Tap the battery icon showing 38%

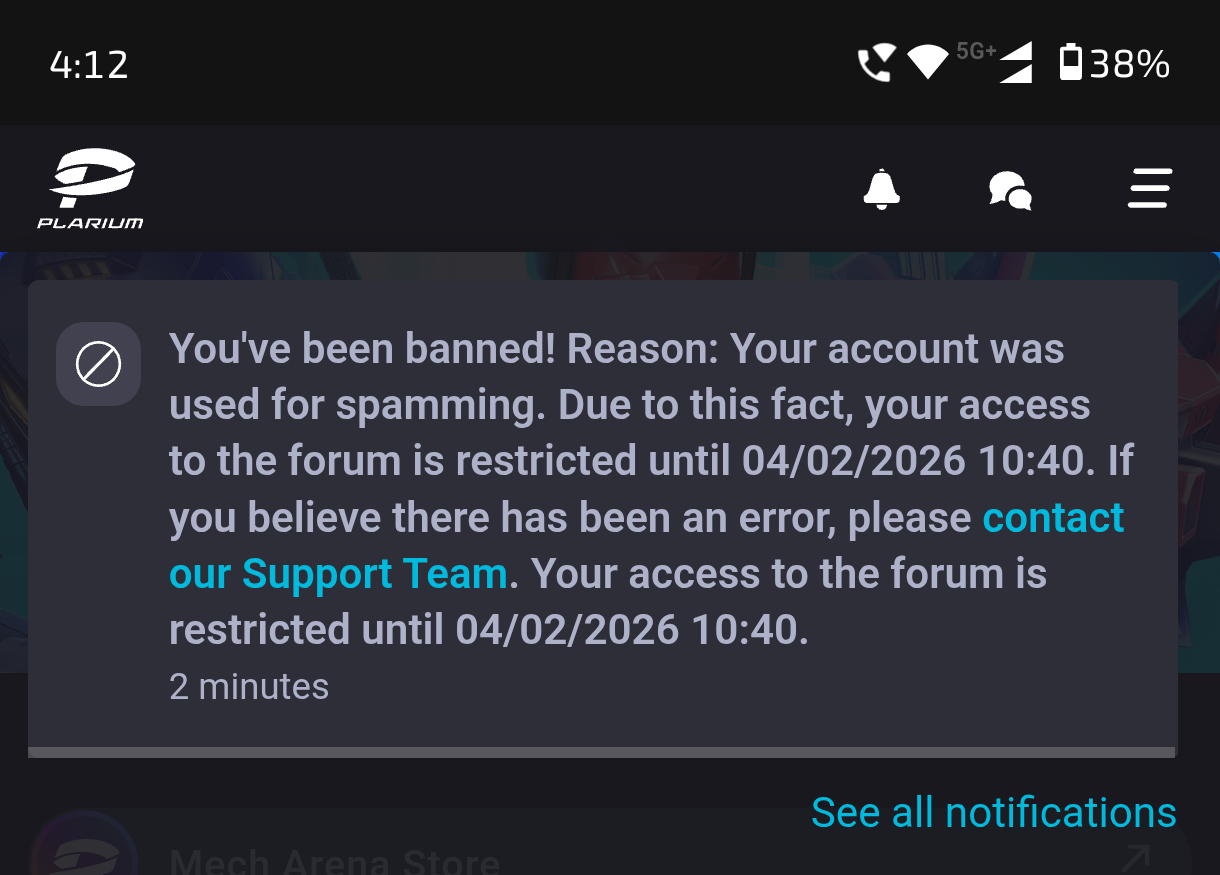[x=1071, y=63]
